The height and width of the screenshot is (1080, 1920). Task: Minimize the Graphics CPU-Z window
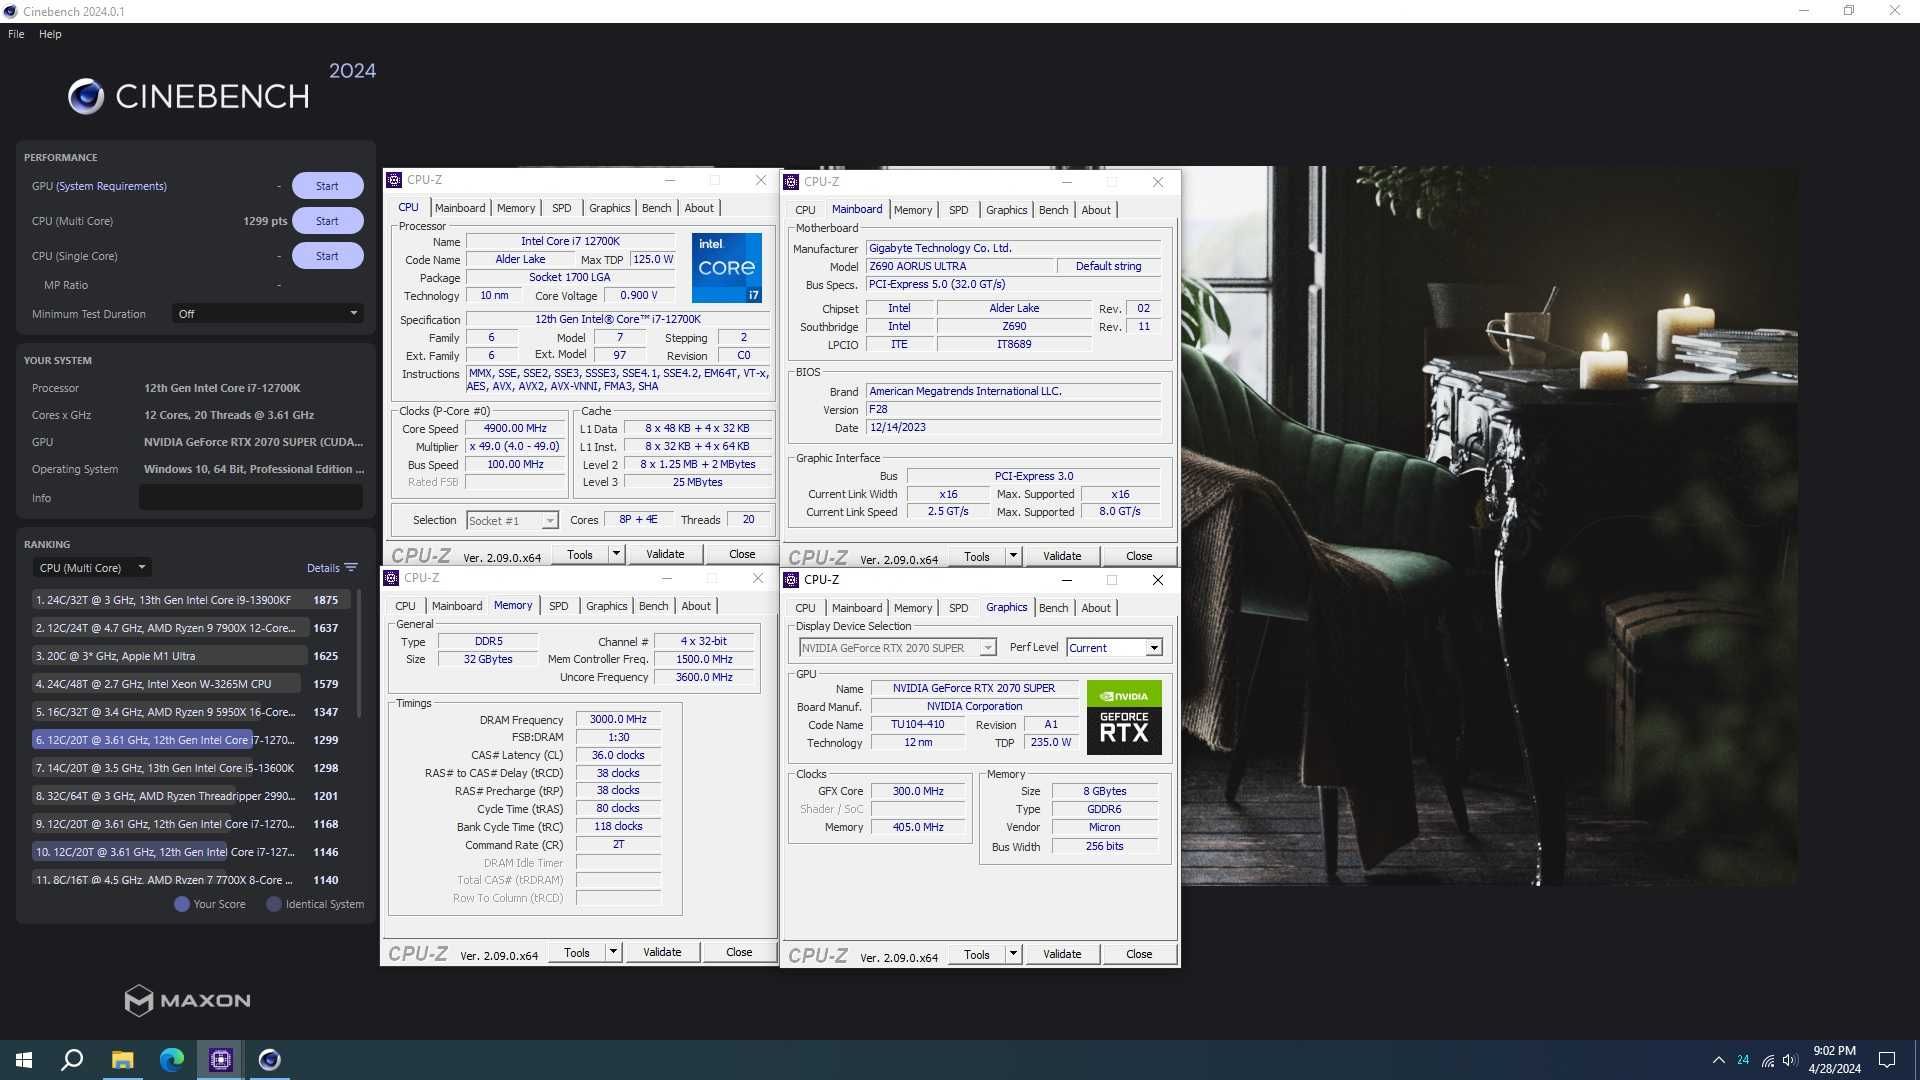1066,580
